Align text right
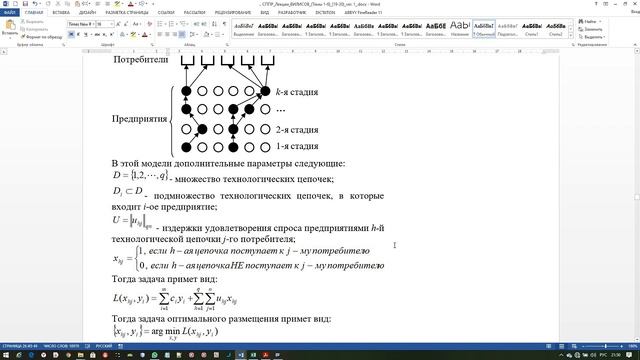This screenshot has height=360, width=640. pos(174,34)
